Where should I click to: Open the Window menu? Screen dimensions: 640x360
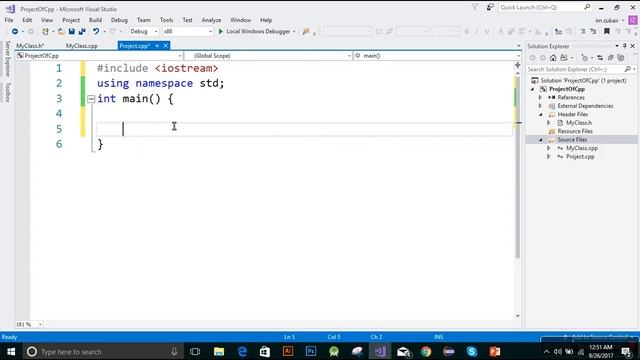pos(240,20)
